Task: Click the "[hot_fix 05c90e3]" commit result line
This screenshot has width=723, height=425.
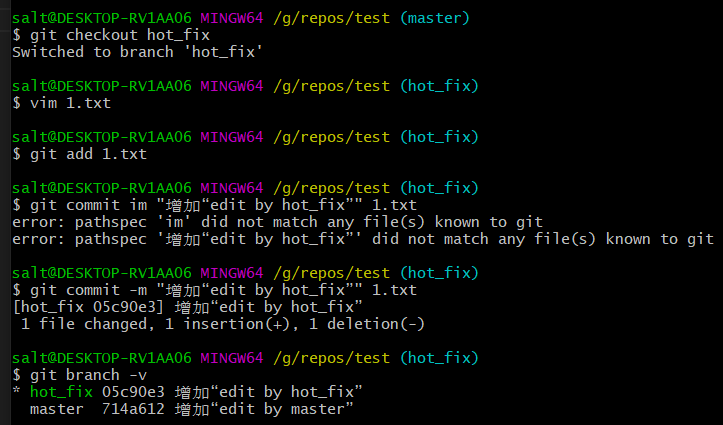Action: [188, 307]
